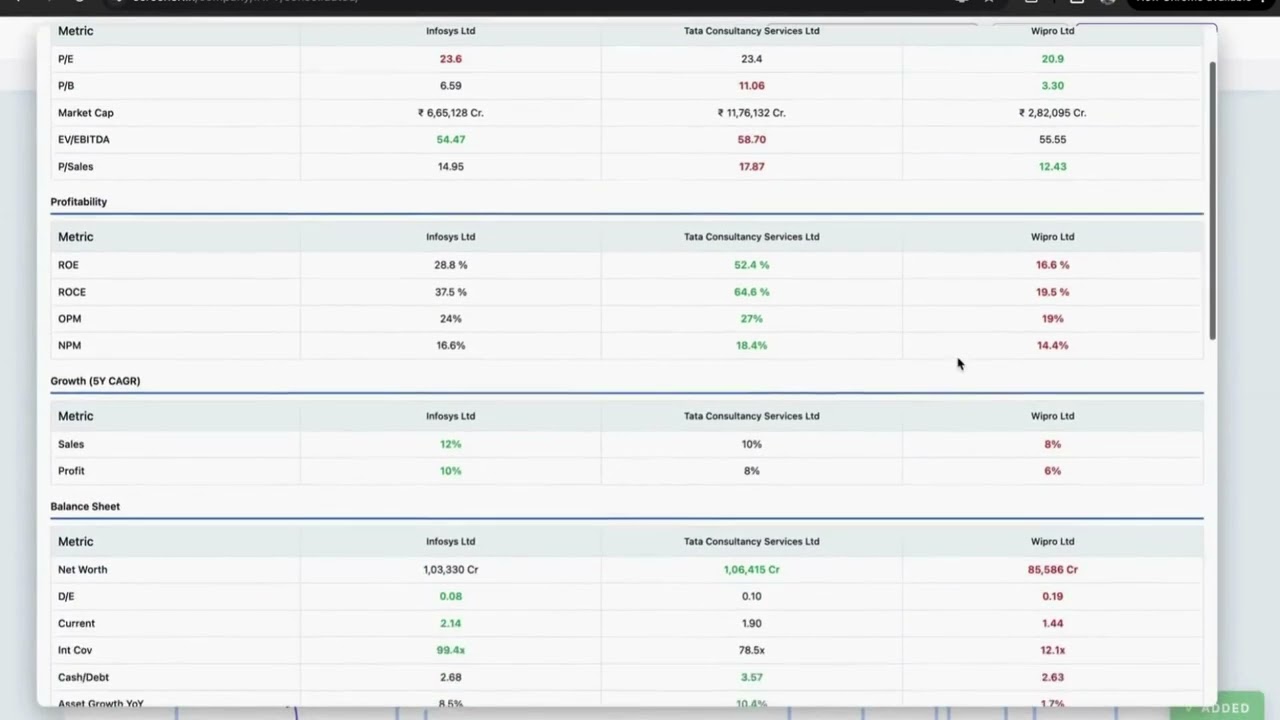1280x720 pixels.
Task: Select the Profitability section heading
Action: click(79, 202)
